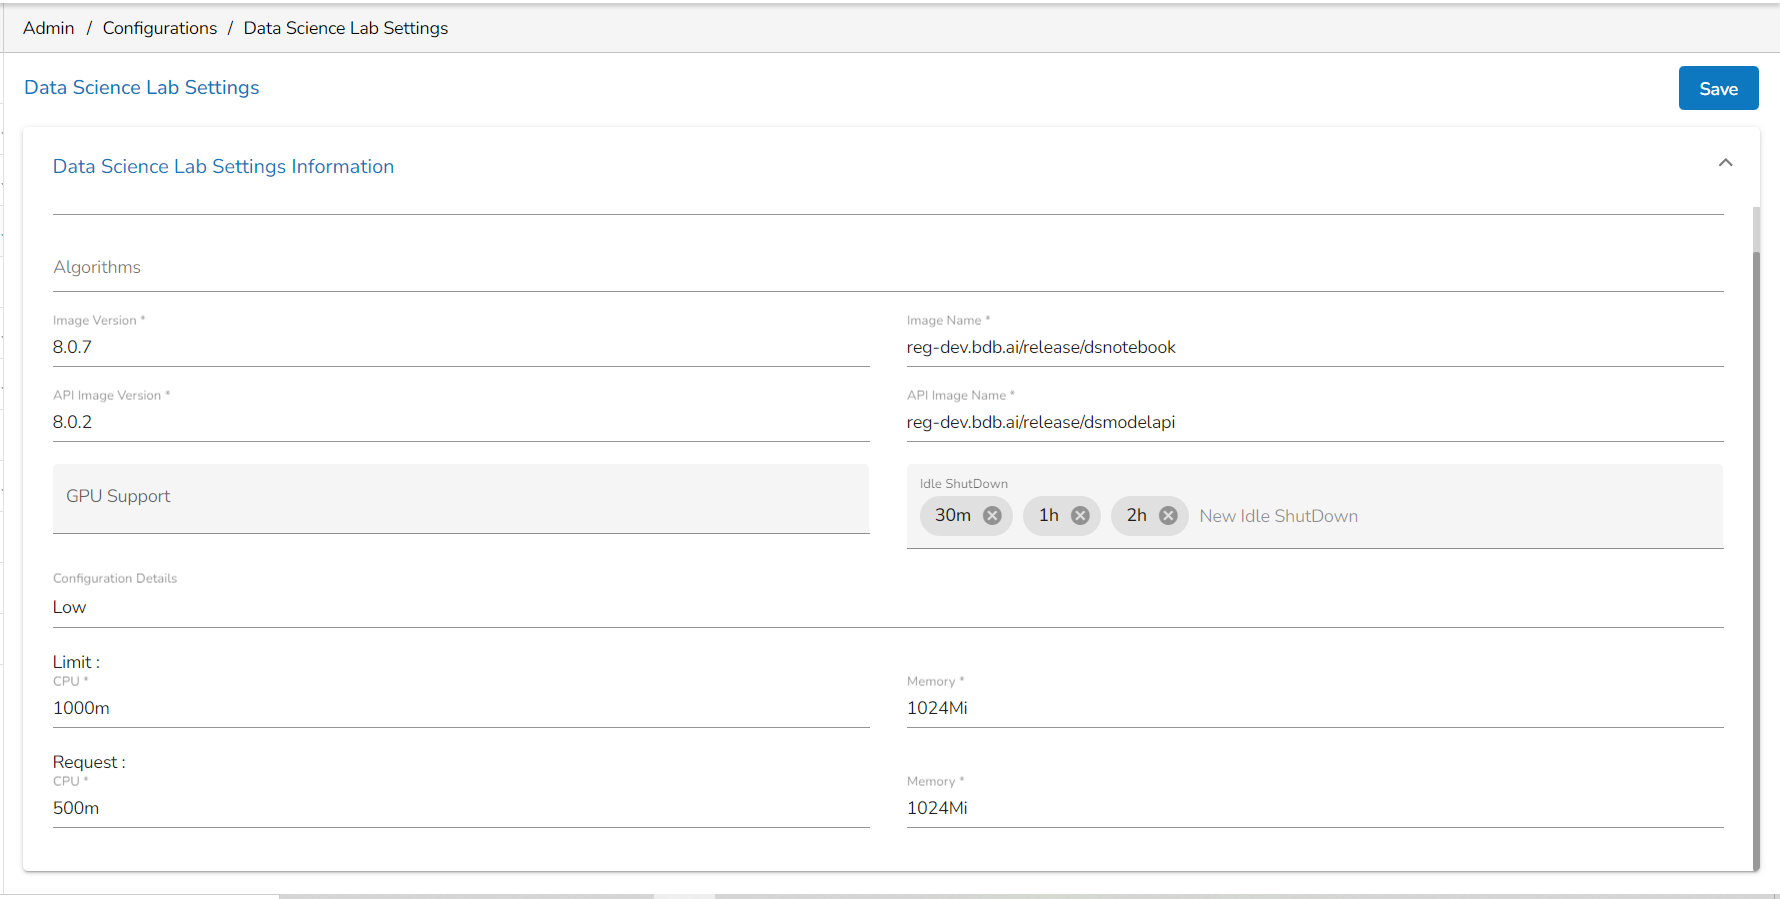1780x899 pixels.
Task: Click the Save button
Action: [1718, 88]
